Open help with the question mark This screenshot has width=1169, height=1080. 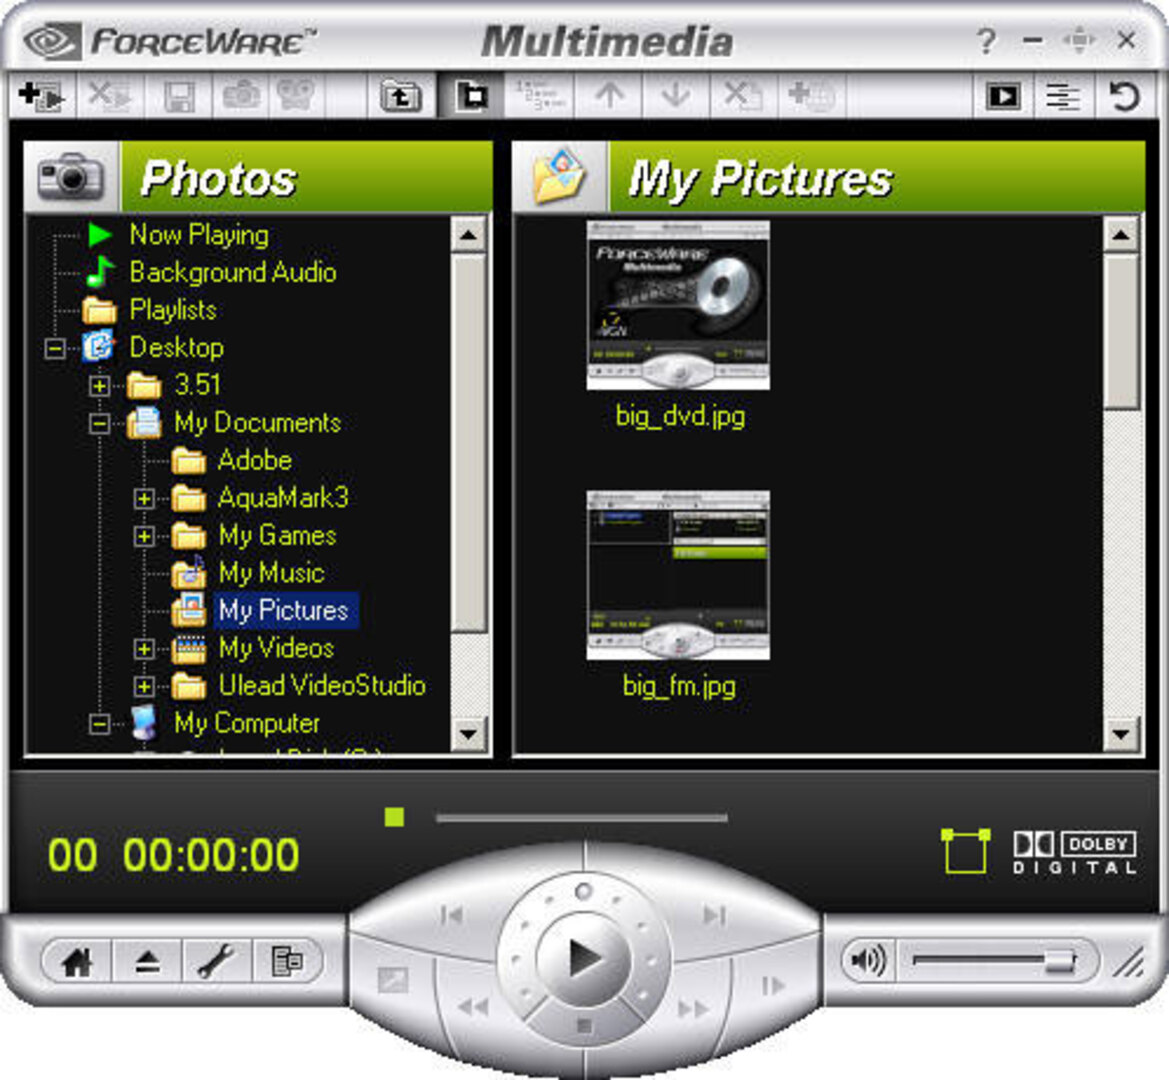[x=986, y=41]
